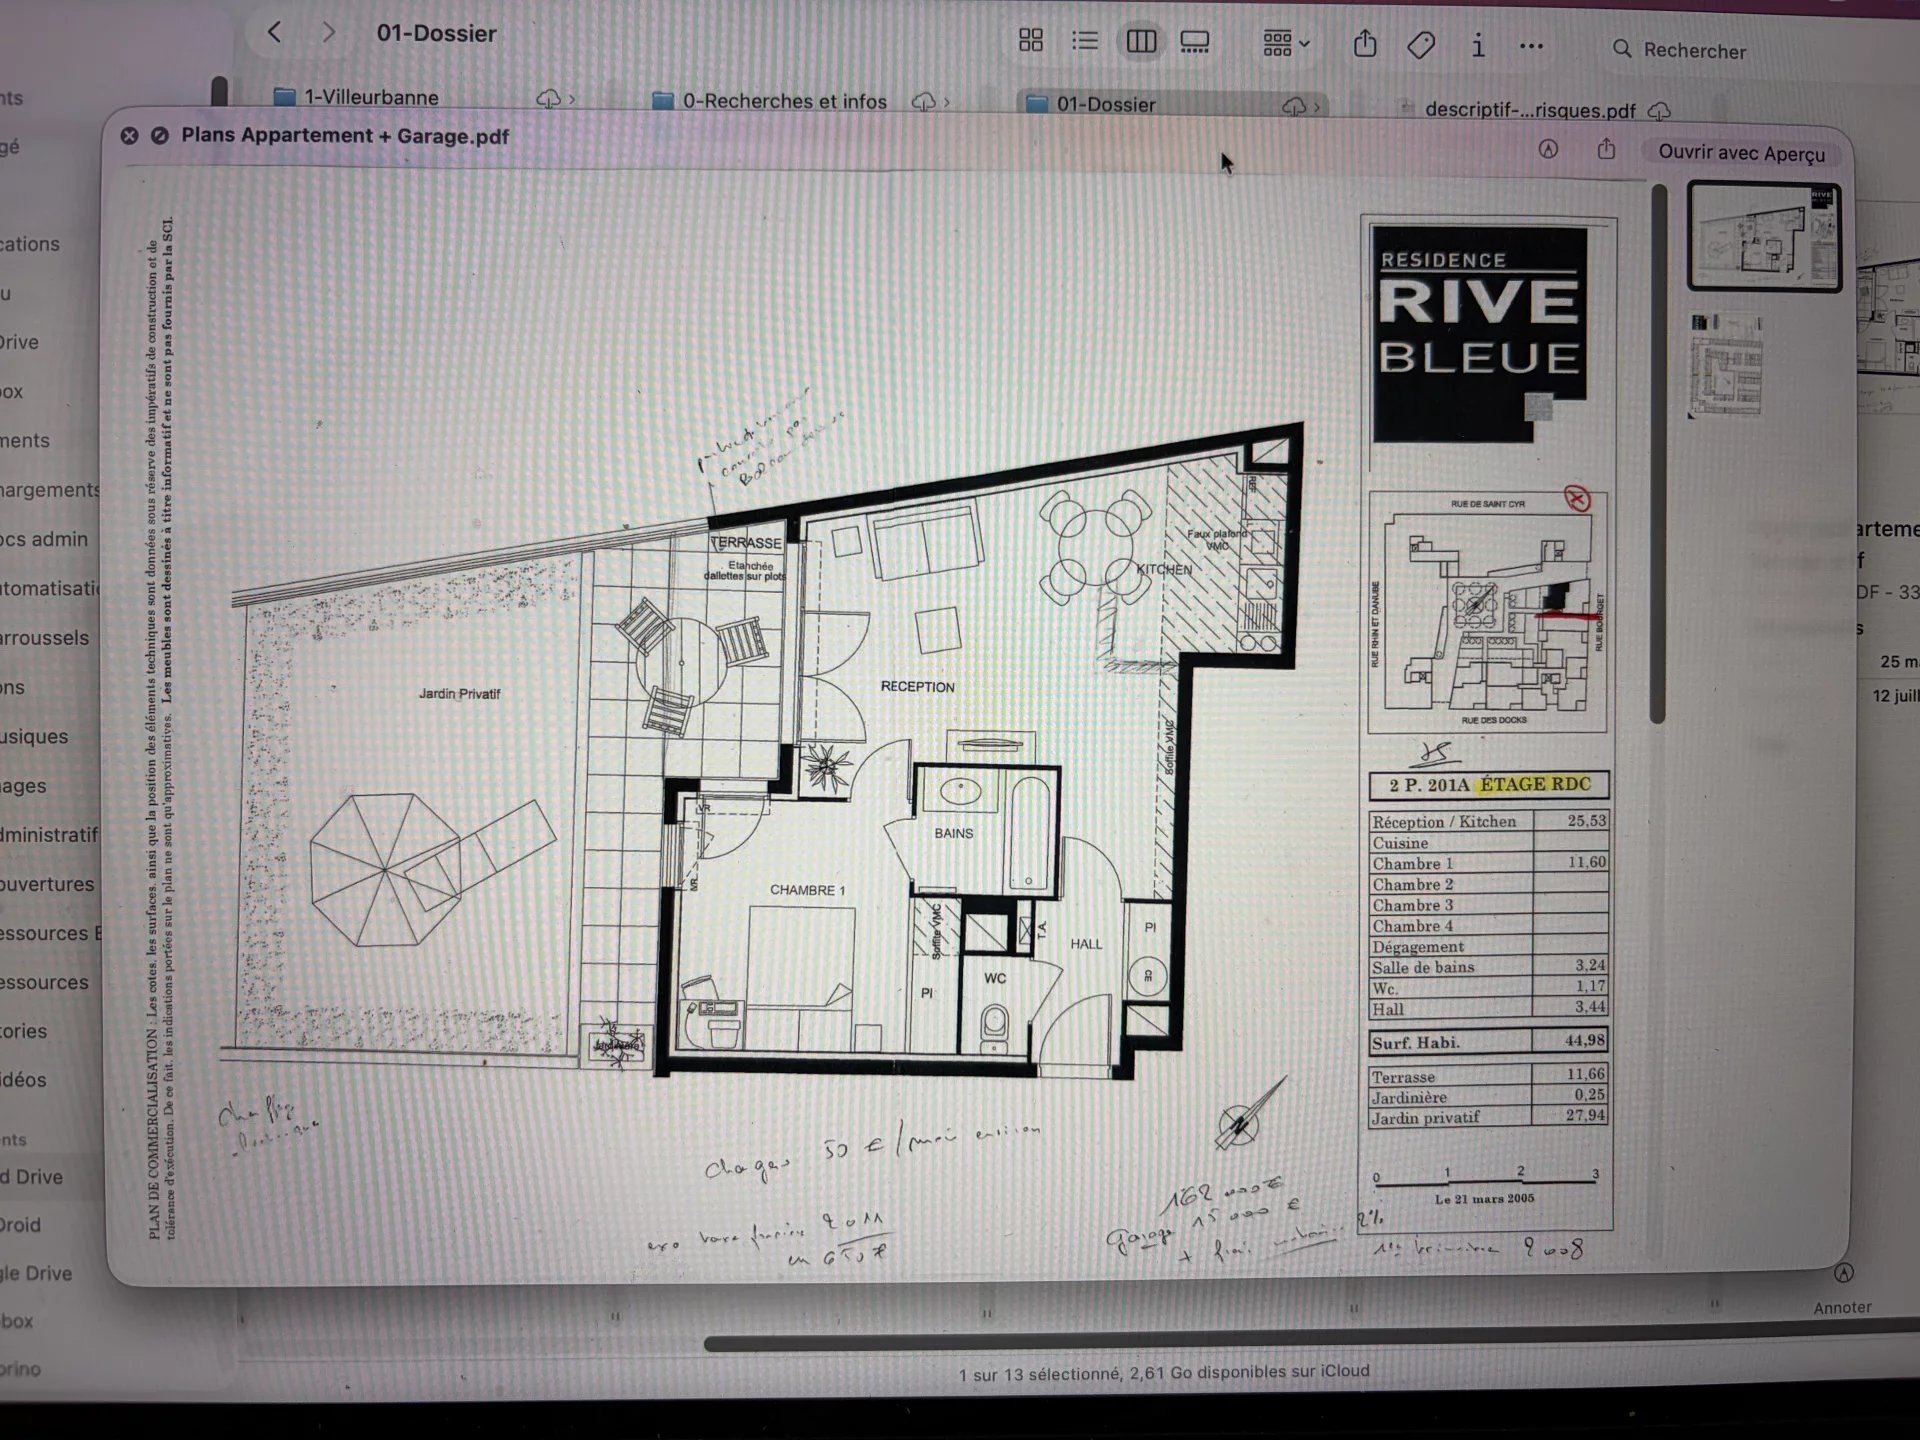Click the Quick Look markup icon
This screenshot has width=1920, height=1440.
click(1548, 150)
